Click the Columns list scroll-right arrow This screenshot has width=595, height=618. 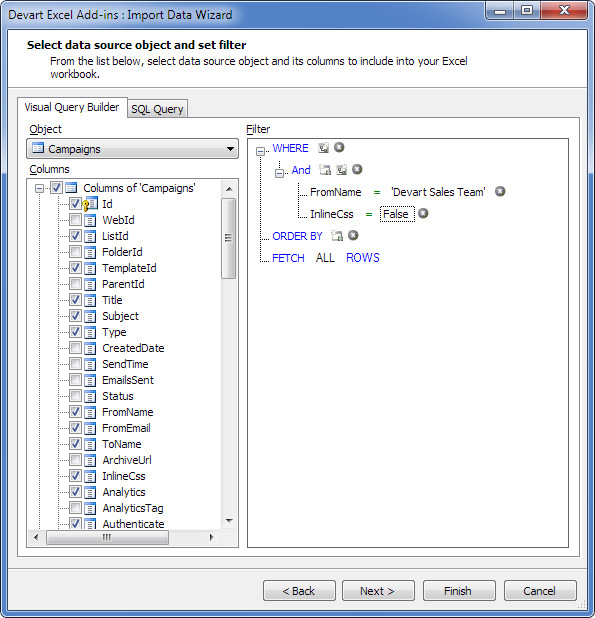[x=211, y=537]
